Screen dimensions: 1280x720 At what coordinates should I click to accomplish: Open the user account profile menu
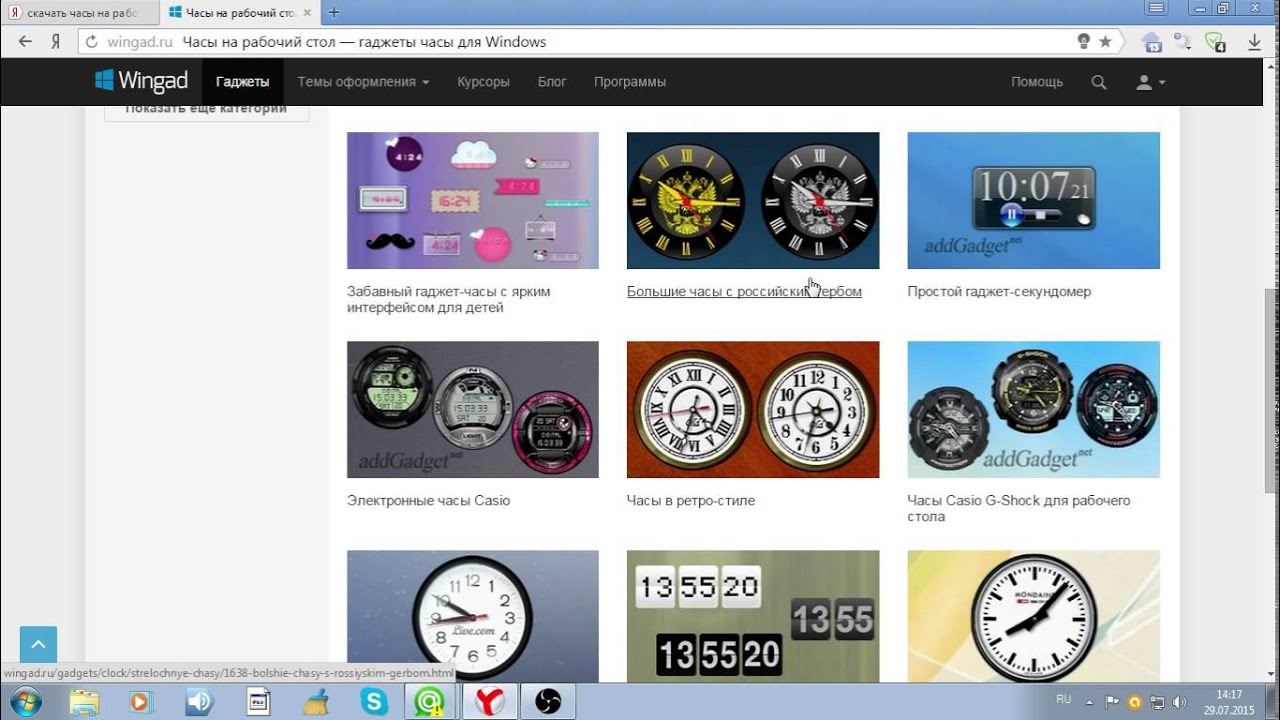click(x=1151, y=82)
